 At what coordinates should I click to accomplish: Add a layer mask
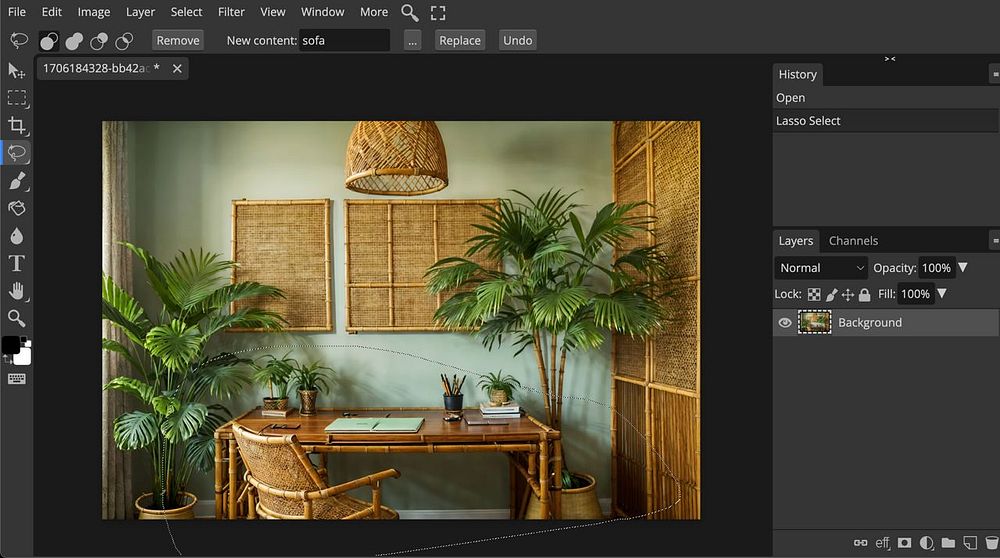click(x=904, y=543)
